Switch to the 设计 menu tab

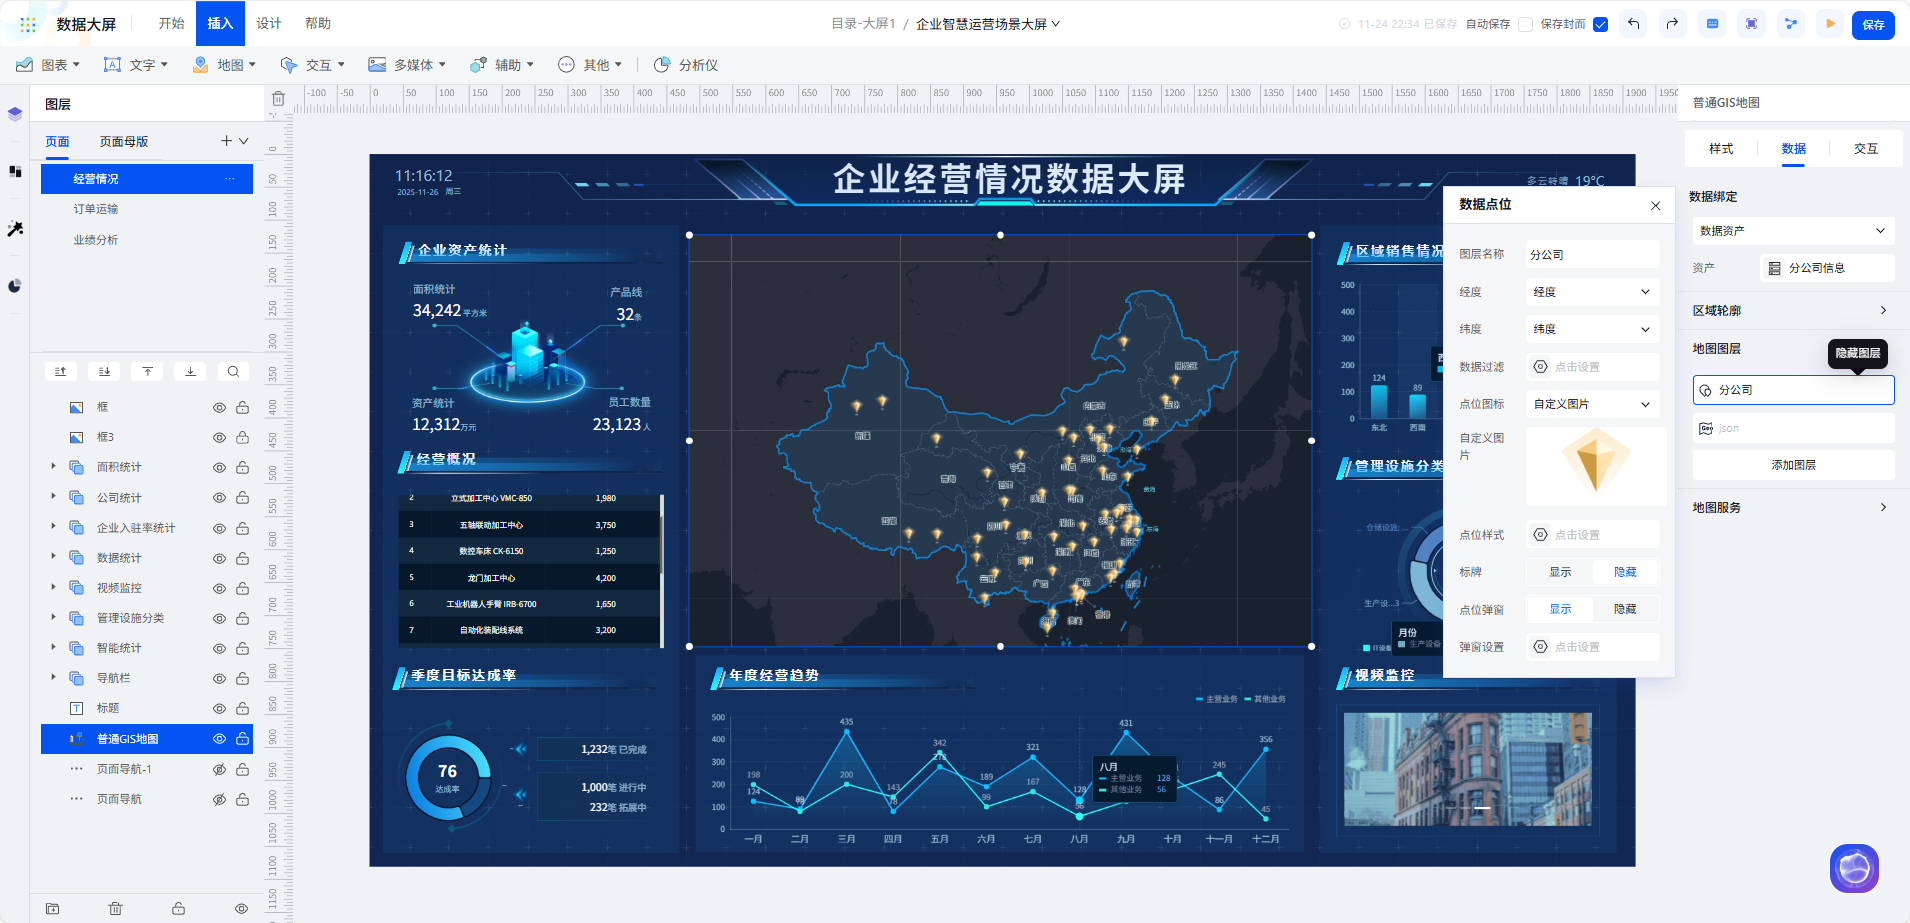point(268,23)
